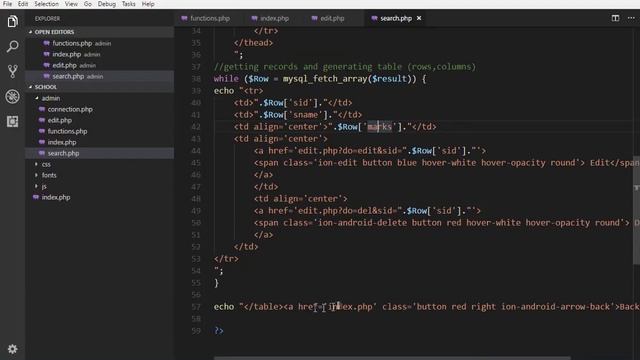
Task: Click the closing ?> tag on line 59
Action: tap(219, 331)
